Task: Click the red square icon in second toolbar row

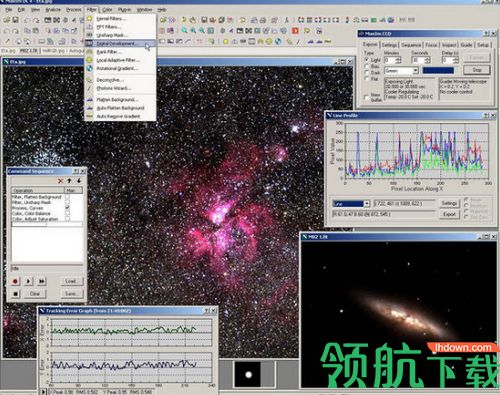Action: click(295, 31)
